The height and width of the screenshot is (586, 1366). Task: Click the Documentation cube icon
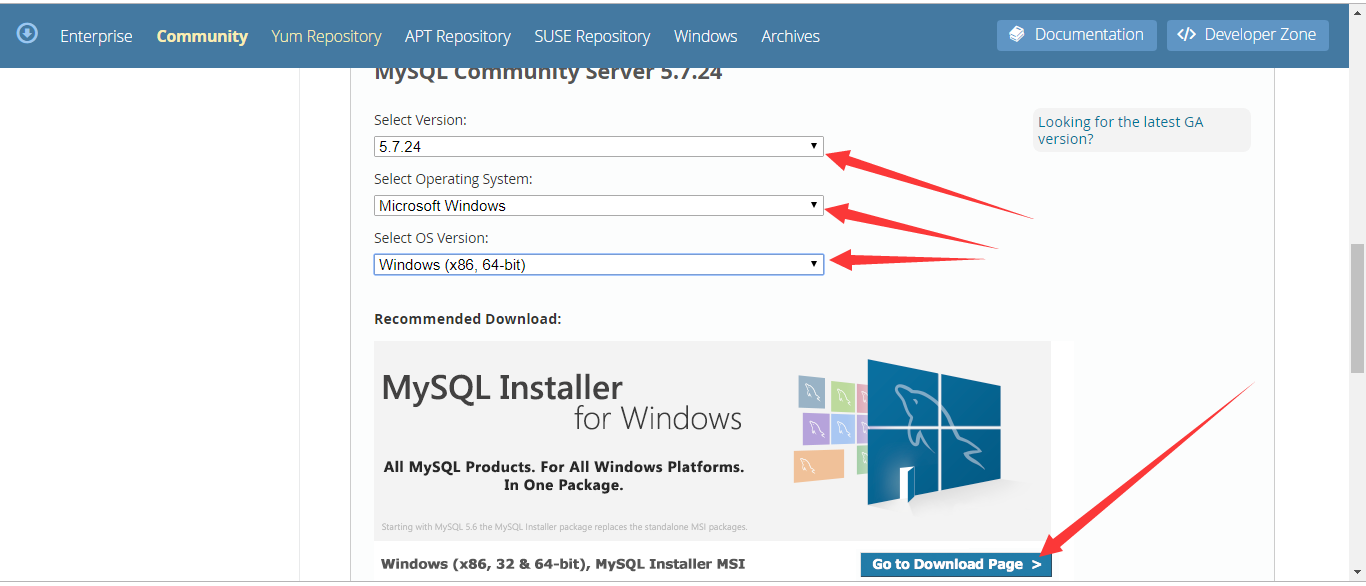[x=1016, y=34]
